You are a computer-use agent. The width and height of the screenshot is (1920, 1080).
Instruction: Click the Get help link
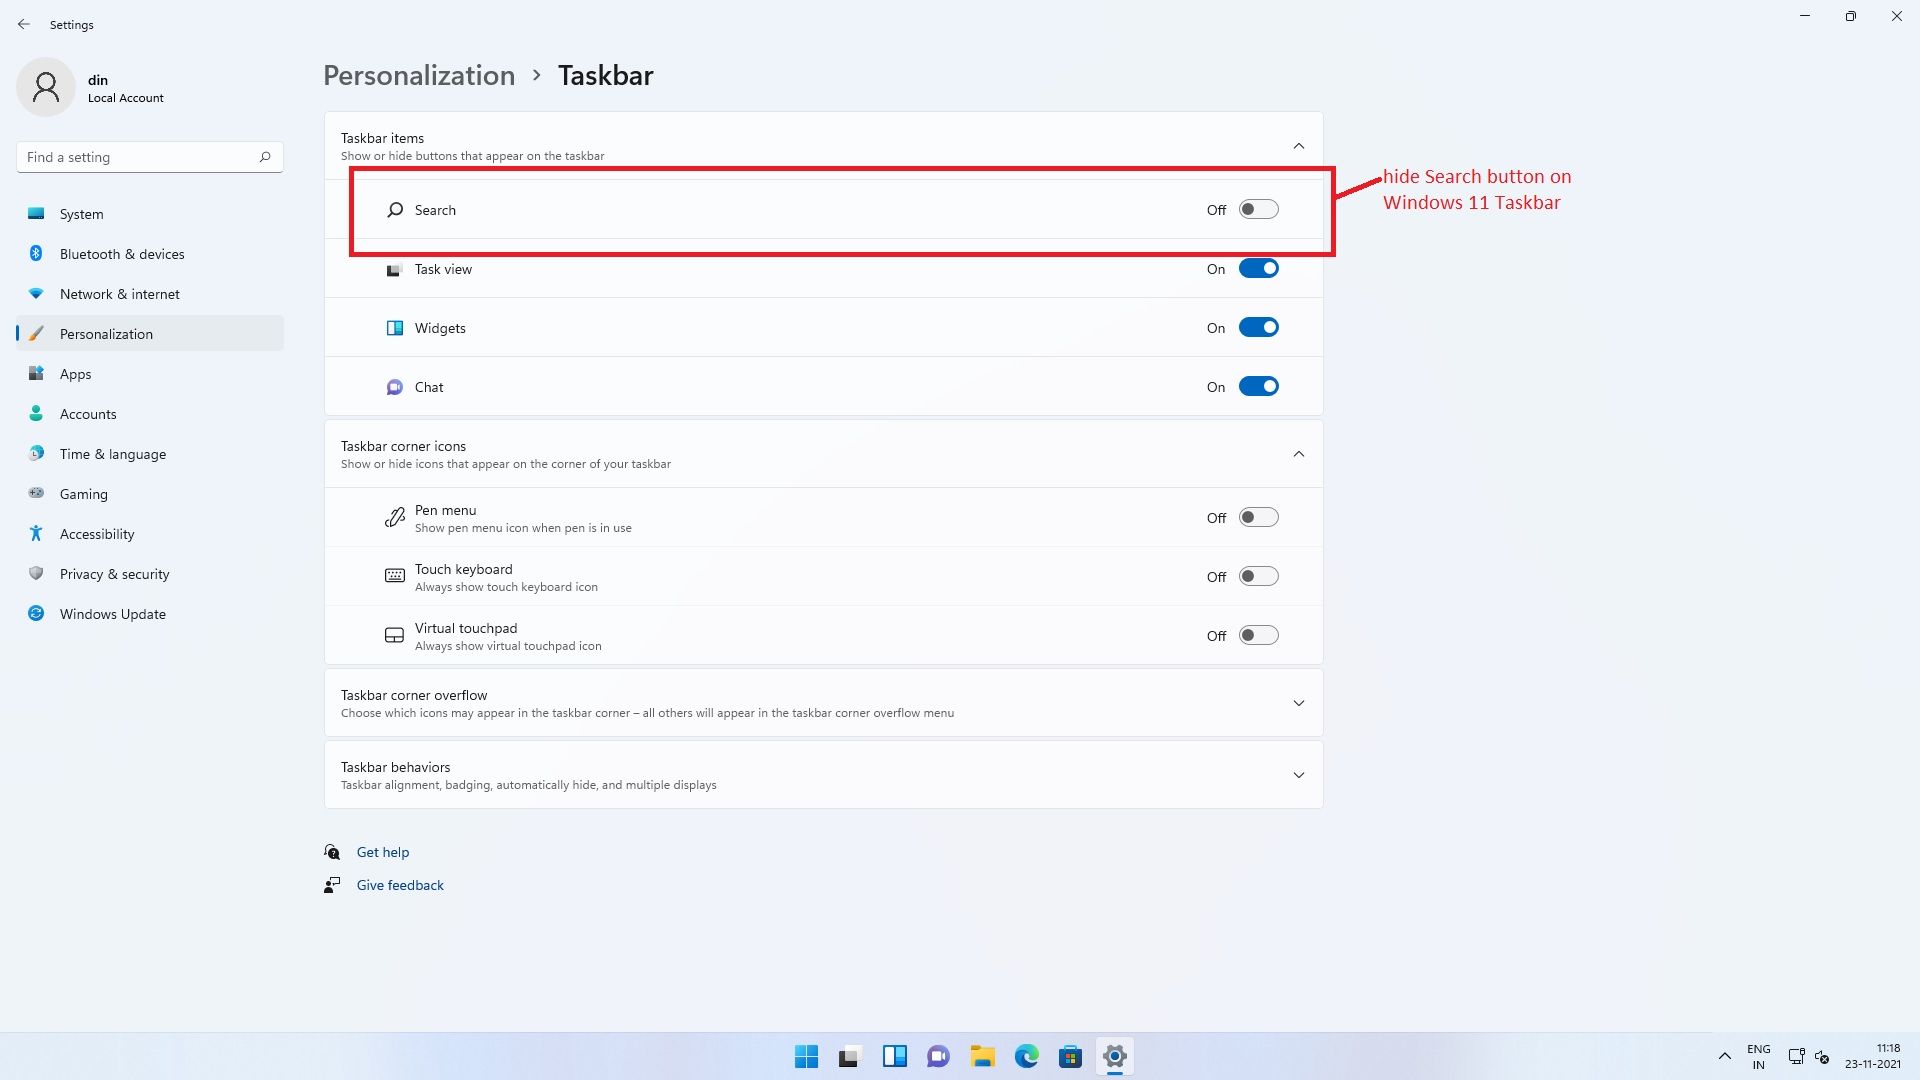382,852
